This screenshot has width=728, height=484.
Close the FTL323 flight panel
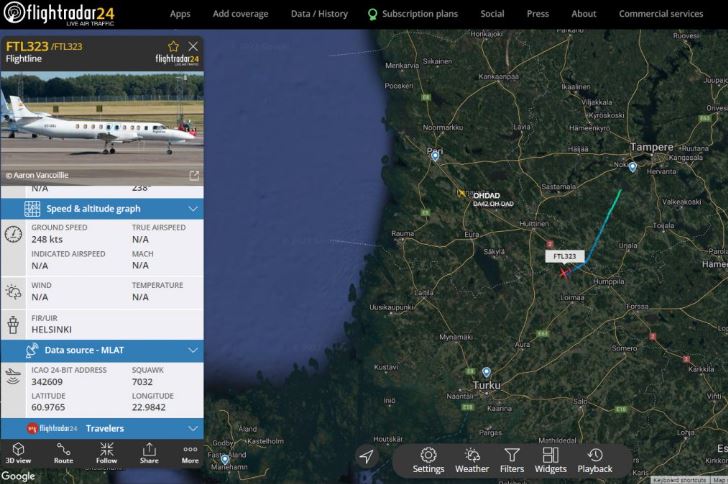(193, 46)
